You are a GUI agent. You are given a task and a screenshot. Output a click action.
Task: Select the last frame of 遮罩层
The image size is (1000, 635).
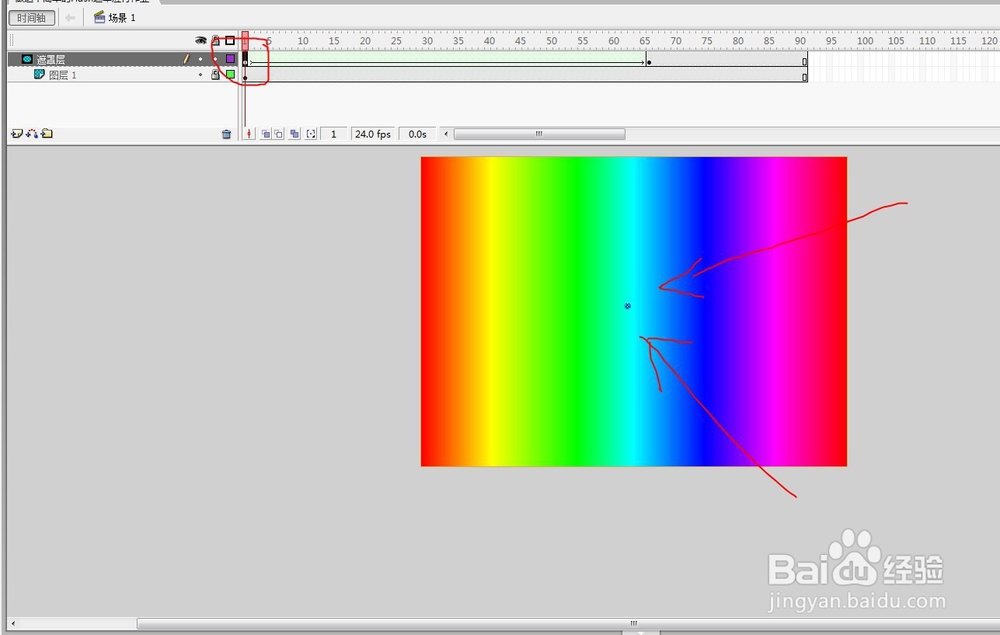tap(804, 59)
